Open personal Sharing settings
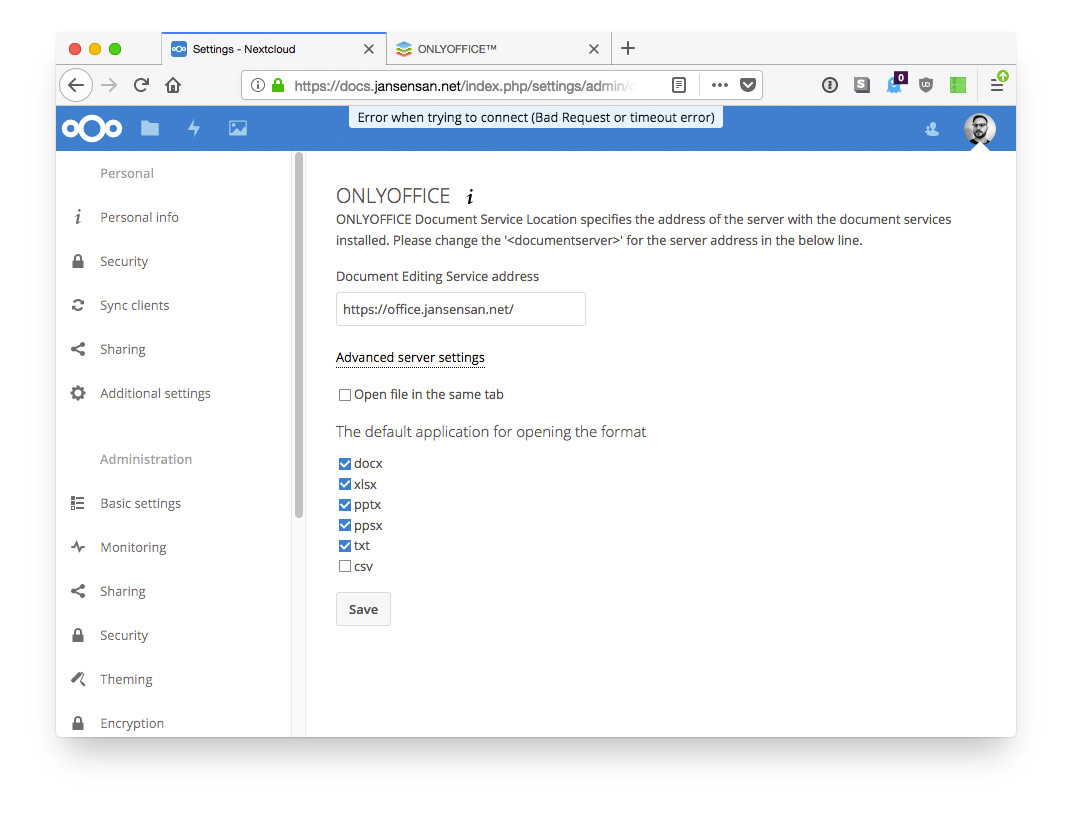This screenshot has width=1072, height=817. [123, 349]
